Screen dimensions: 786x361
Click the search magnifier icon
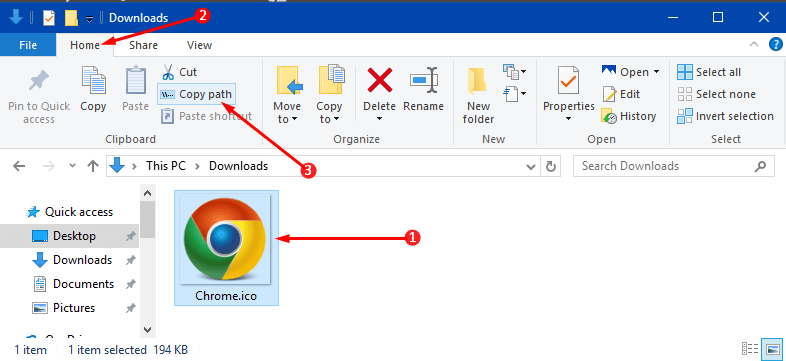point(759,166)
